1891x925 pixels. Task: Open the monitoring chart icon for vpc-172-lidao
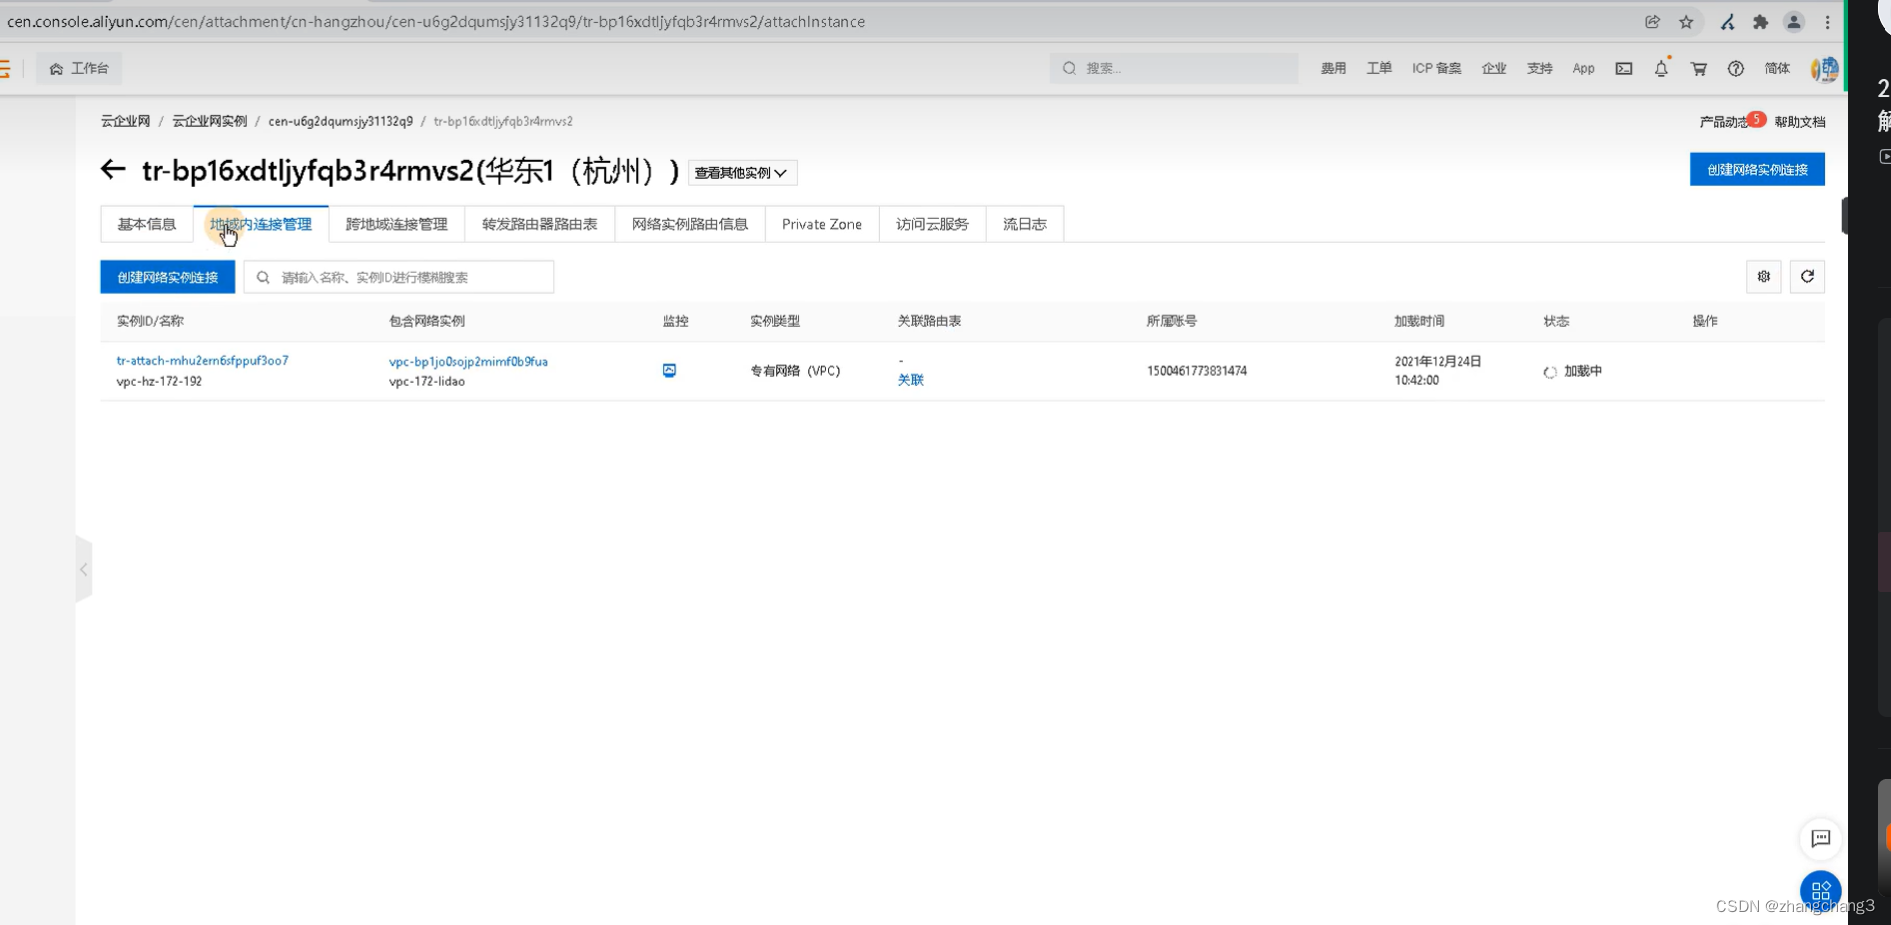pyautogui.click(x=669, y=370)
